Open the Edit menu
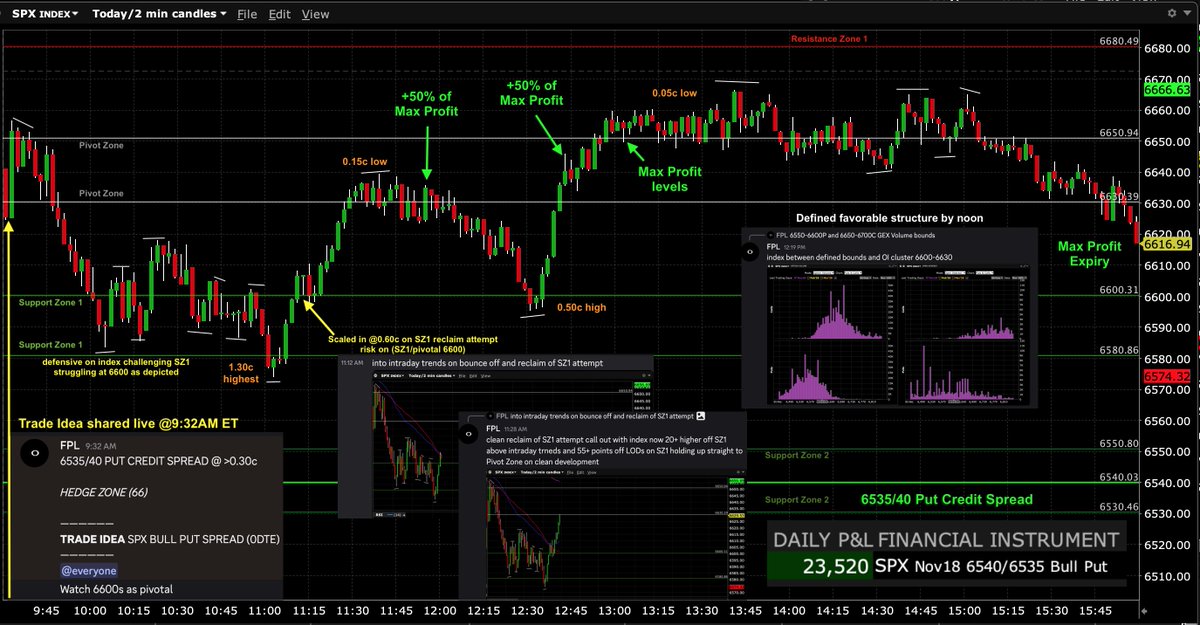Viewport: 1200px width, 625px height. click(279, 14)
